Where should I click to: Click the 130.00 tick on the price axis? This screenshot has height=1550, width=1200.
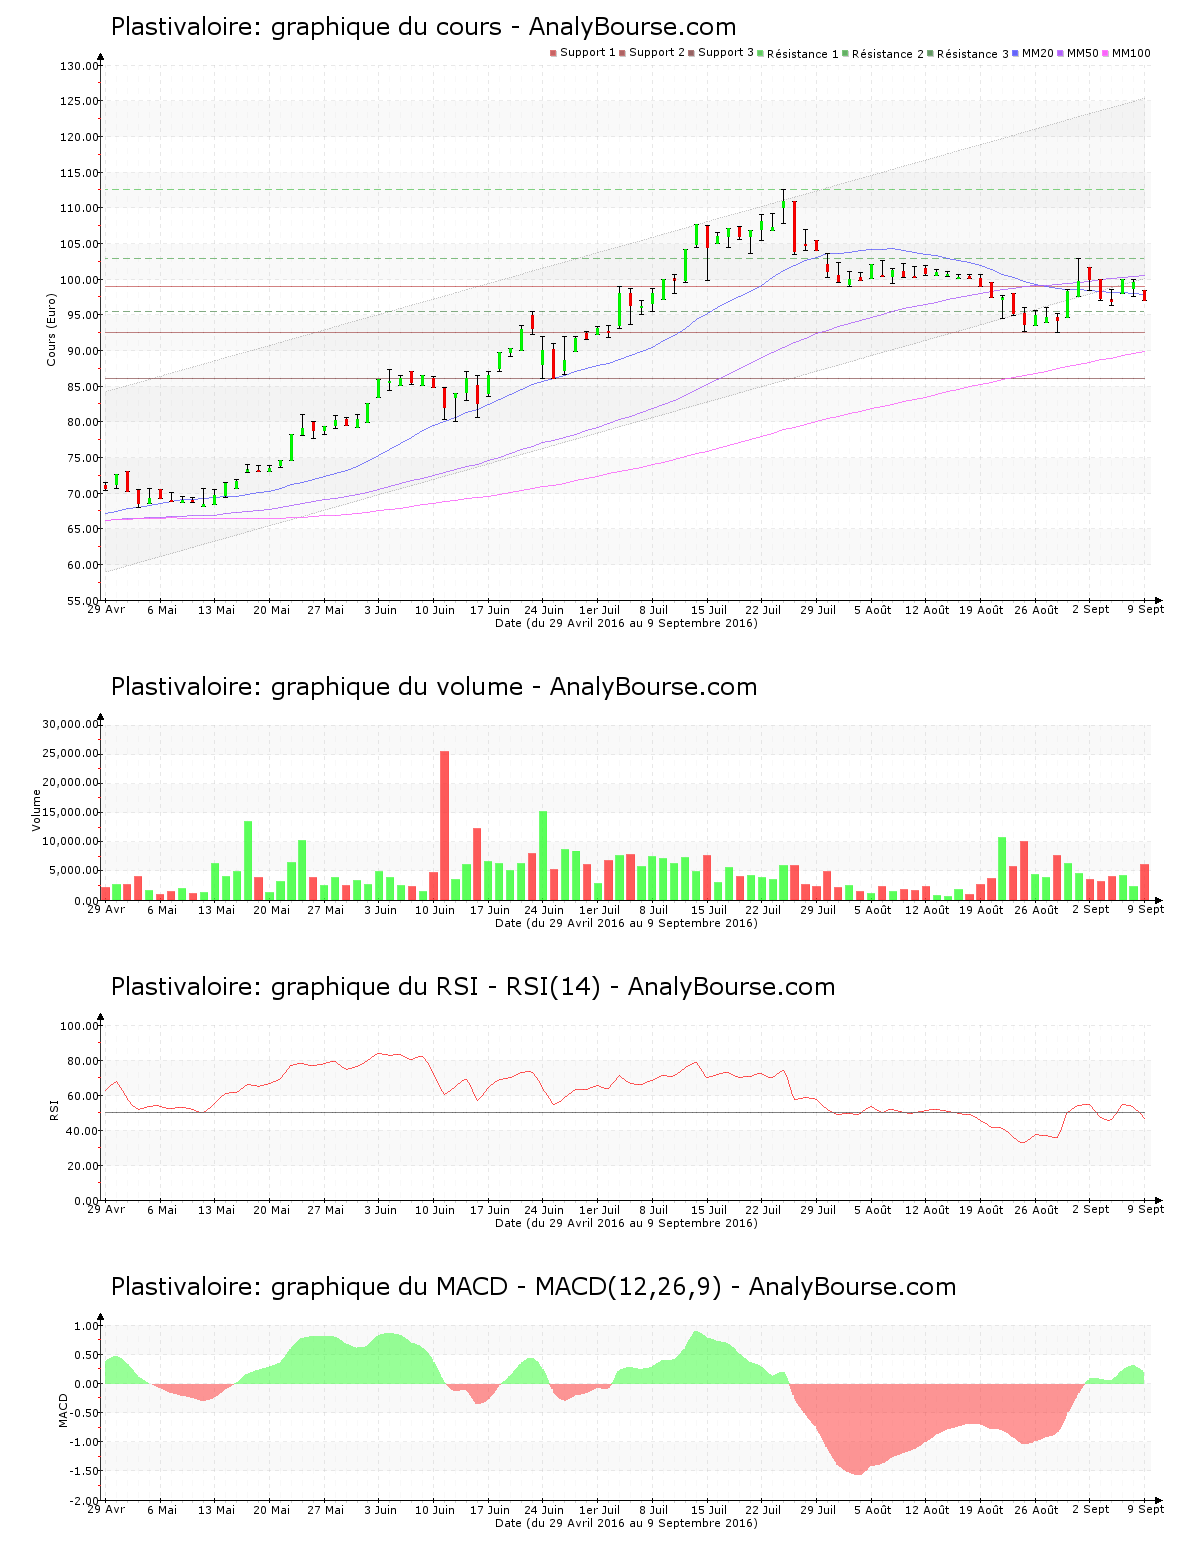[x=79, y=66]
